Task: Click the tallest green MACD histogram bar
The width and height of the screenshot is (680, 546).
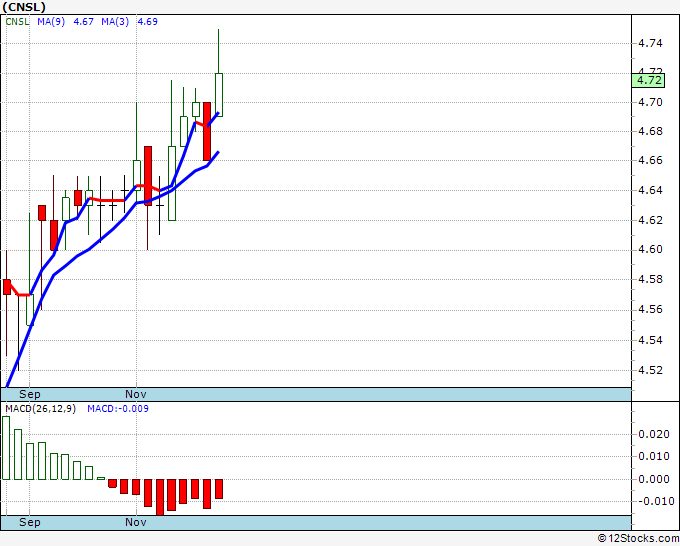Action: pos(6,448)
